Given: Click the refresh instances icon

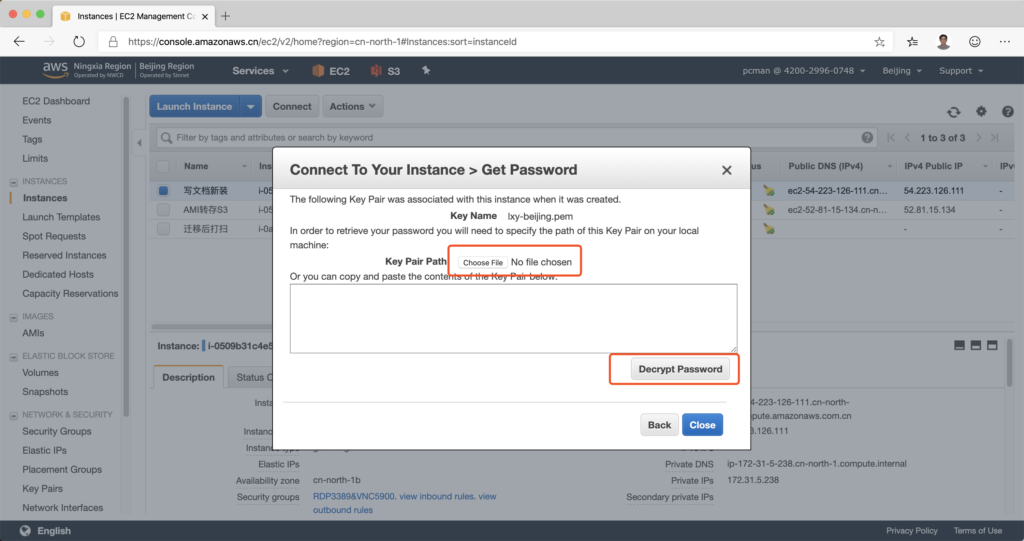Looking at the screenshot, I should [954, 112].
